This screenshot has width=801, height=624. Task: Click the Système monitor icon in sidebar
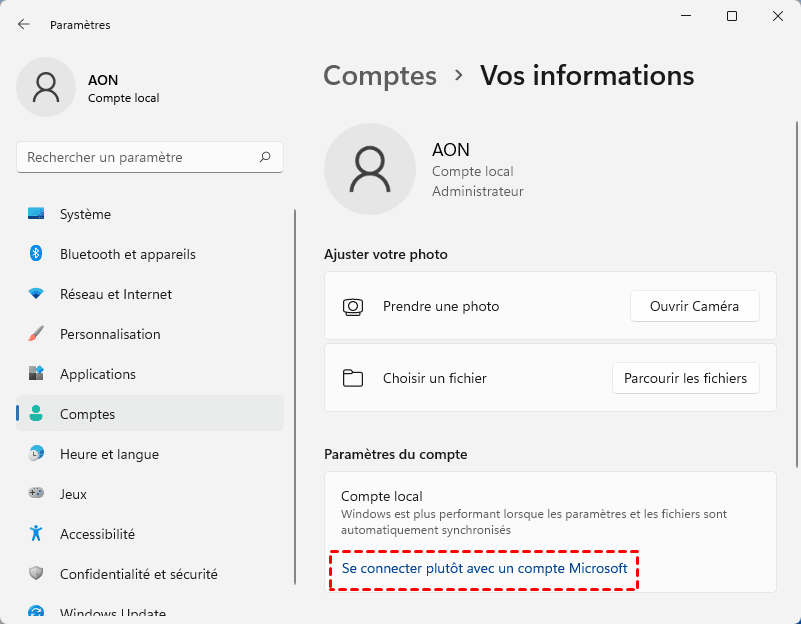click(x=36, y=214)
